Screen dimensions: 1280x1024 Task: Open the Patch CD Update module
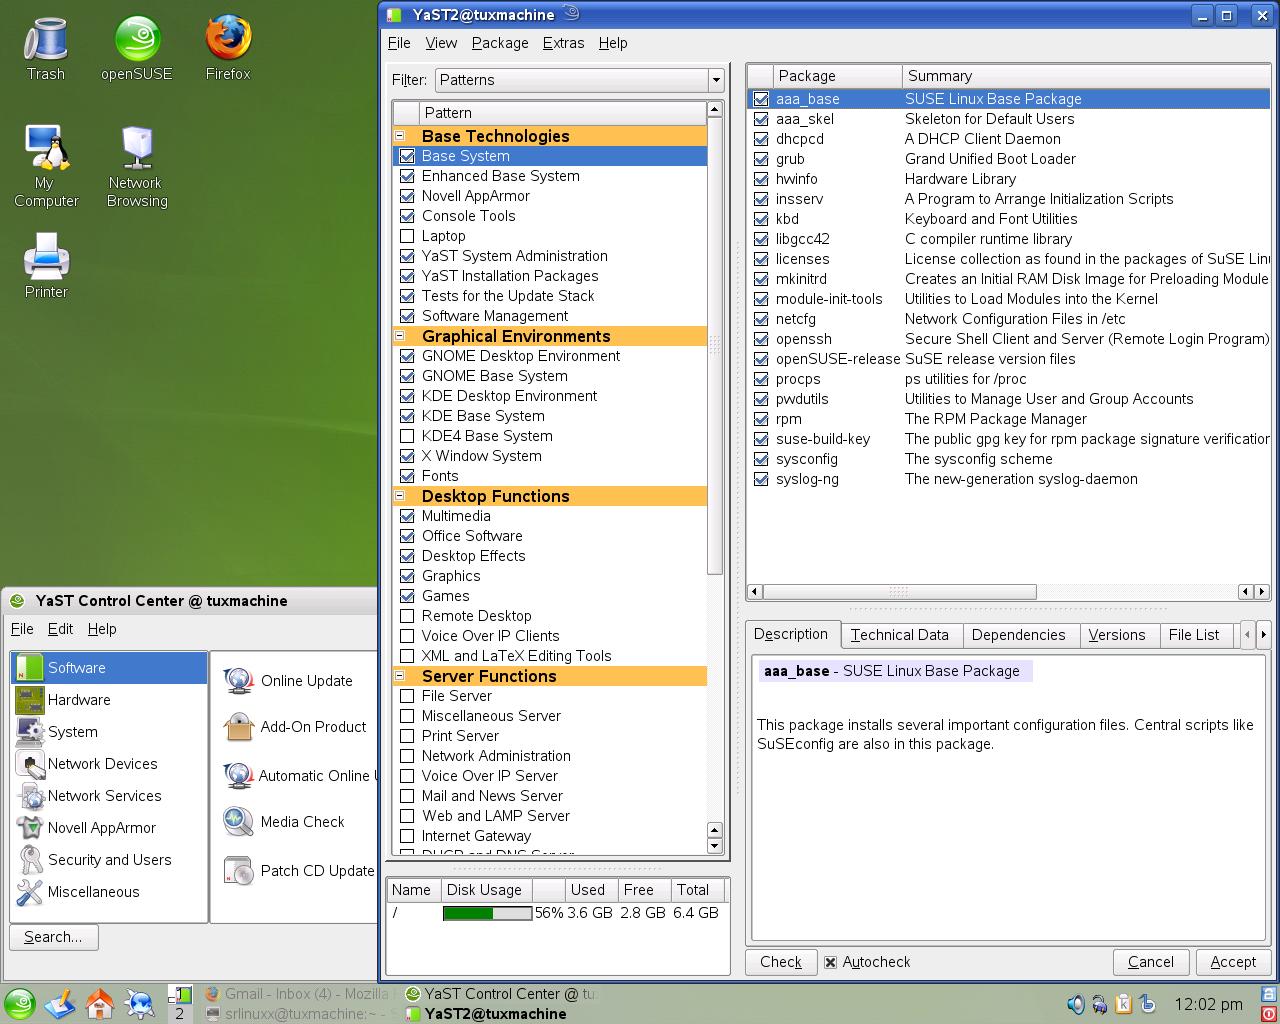tap(299, 871)
